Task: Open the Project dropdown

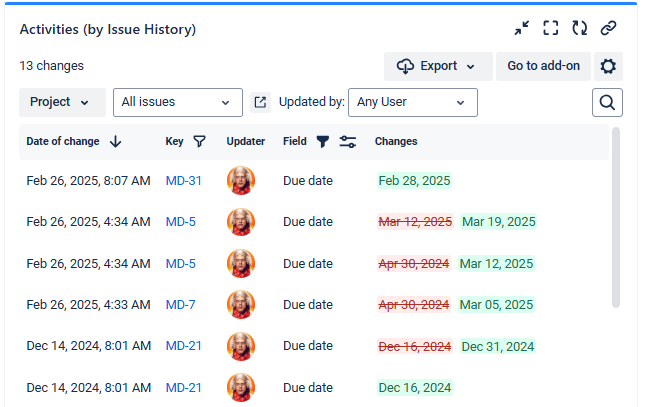Action: (x=63, y=102)
